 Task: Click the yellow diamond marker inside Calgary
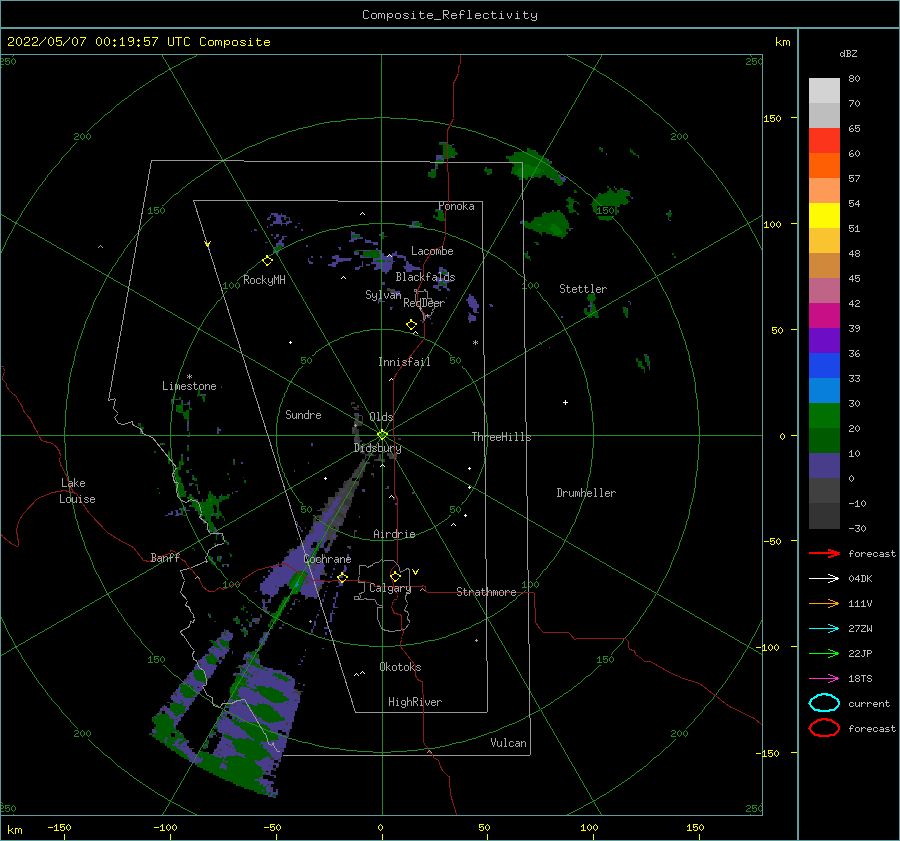pyautogui.click(x=395, y=576)
